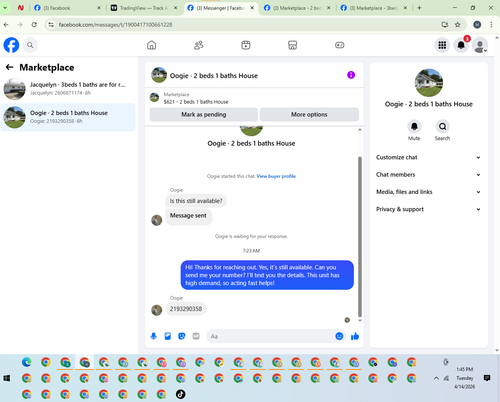Click the back arrow beside Marketplace
The width and height of the screenshot is (500, 402).
click(x=9, y=67)
